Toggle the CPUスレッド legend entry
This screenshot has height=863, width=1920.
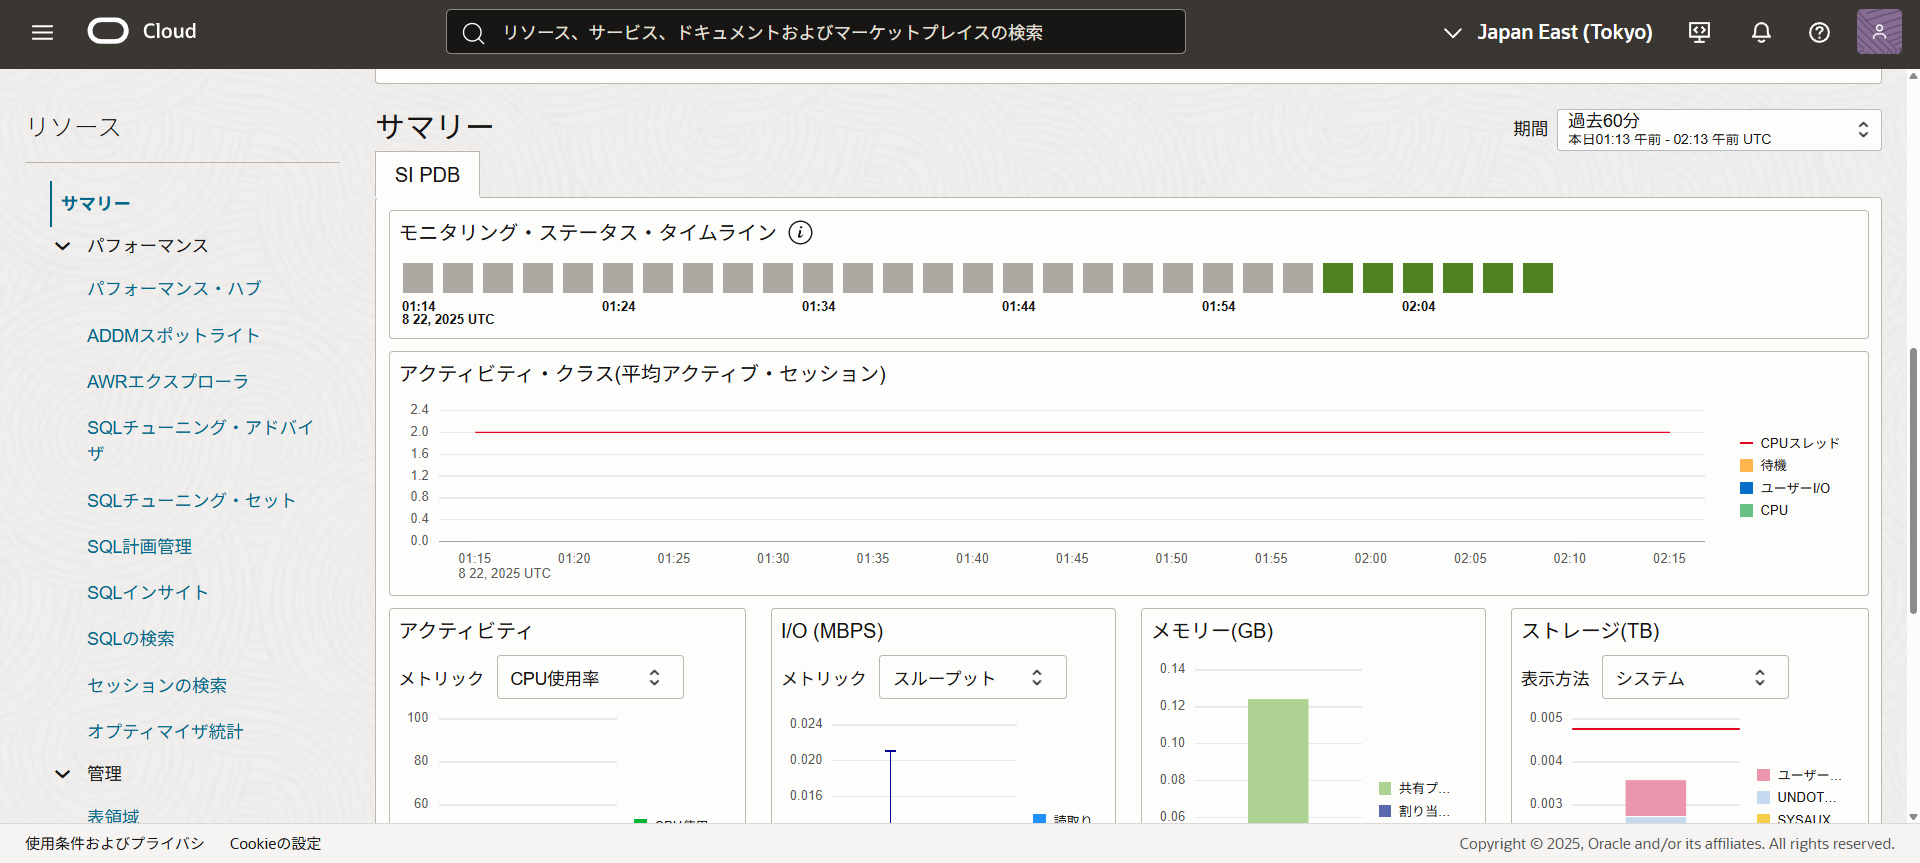[1790, 443]
